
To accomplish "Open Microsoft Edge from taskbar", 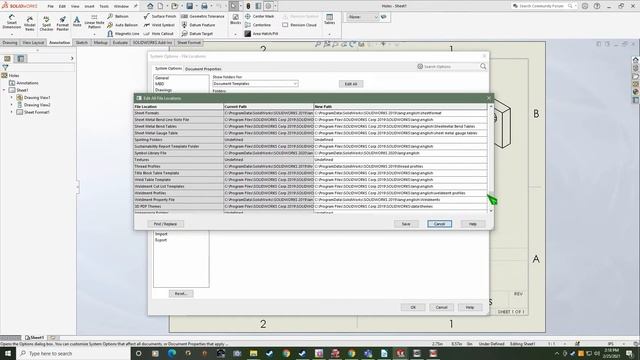I will click(x=171, y=353).
